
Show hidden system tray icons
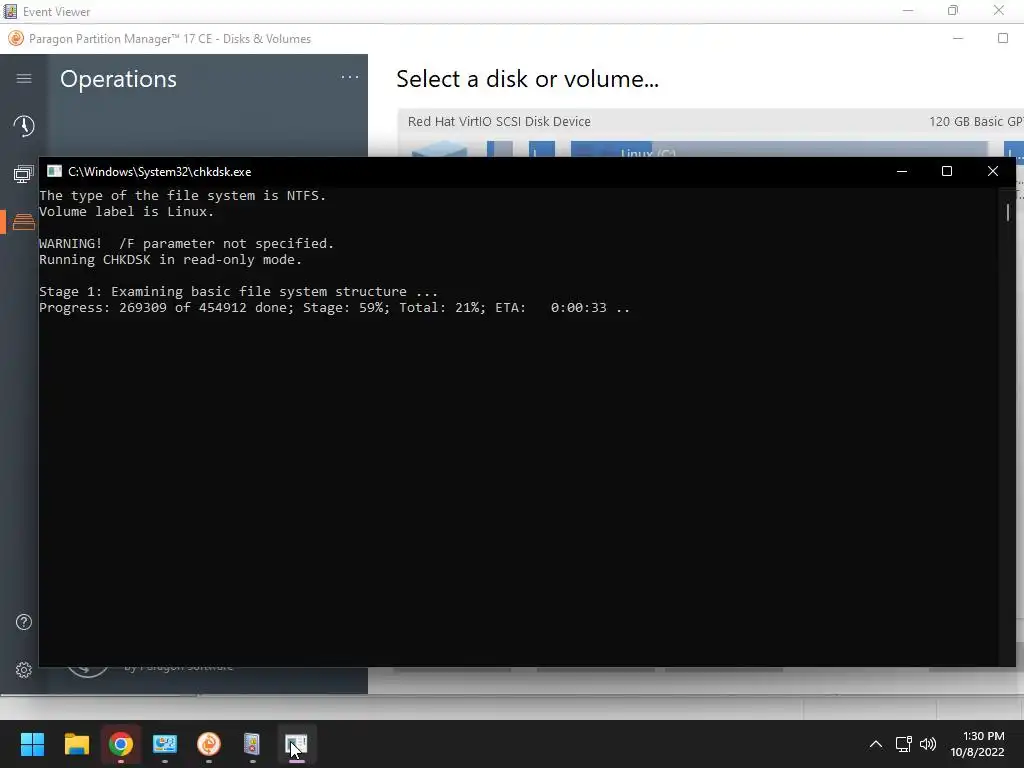point(876,744)
